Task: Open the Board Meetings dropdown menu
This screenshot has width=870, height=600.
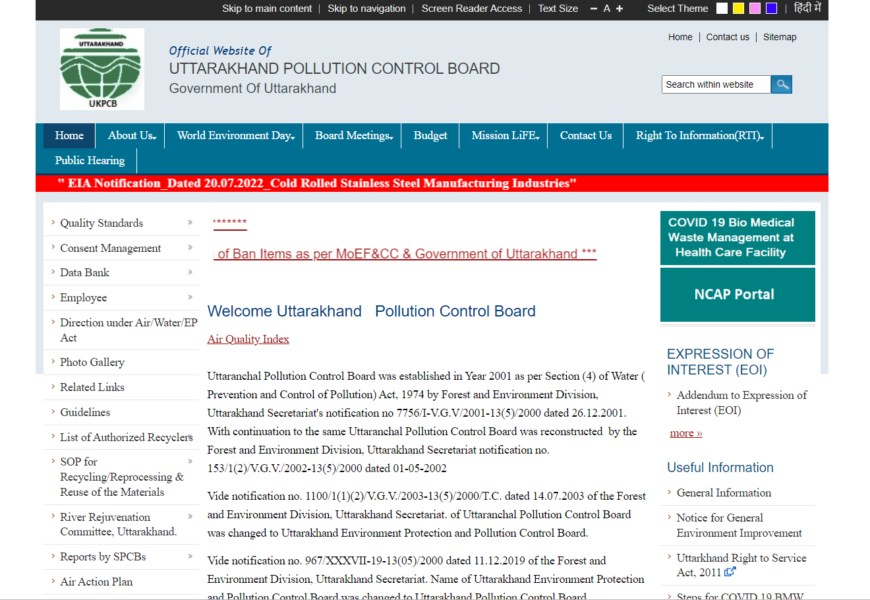Action: 353,136
